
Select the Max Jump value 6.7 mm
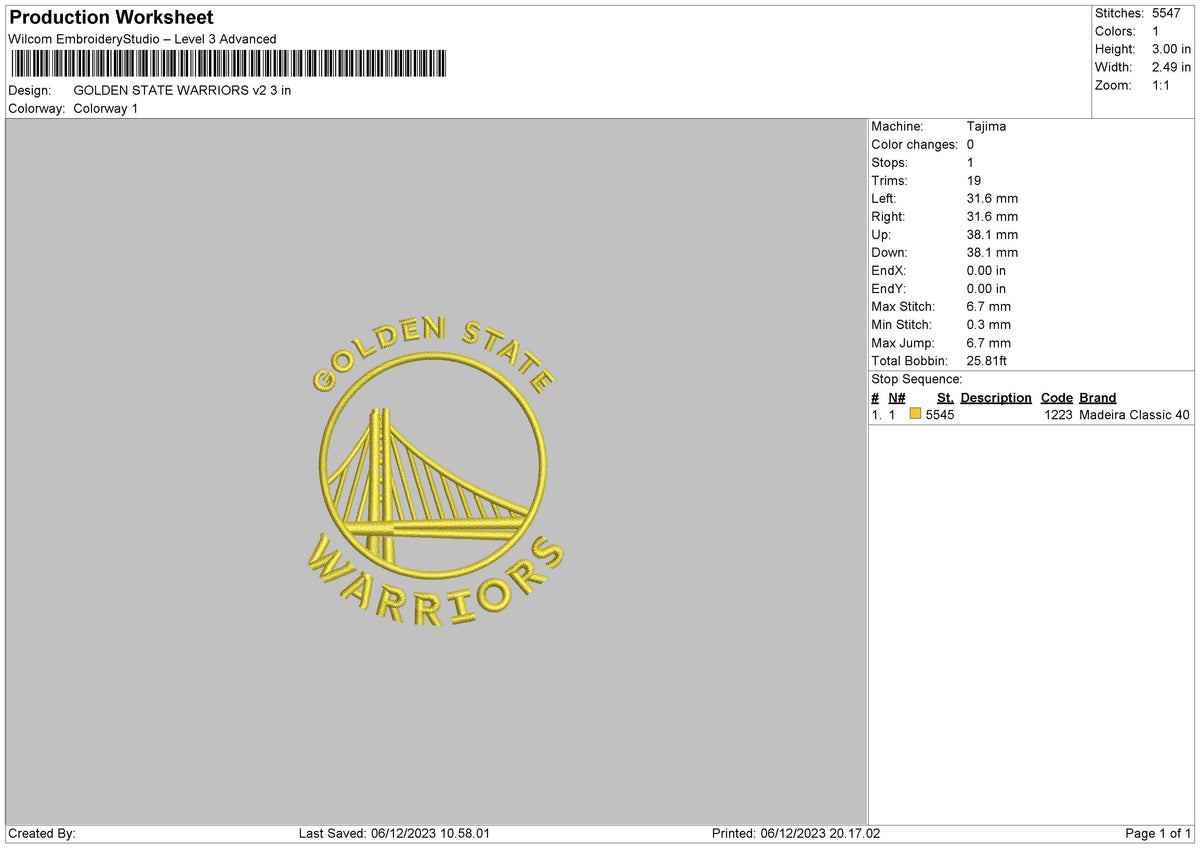(989, 342)
